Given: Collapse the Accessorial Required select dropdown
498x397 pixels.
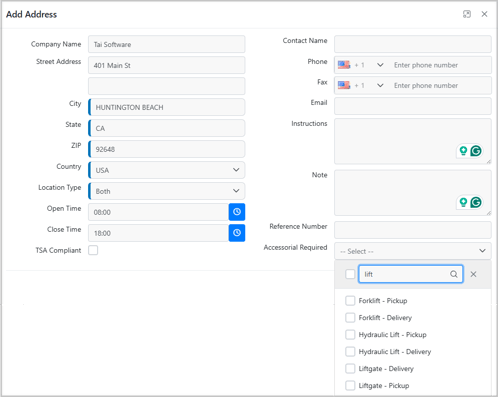Looking at the screenshot, I should [x=413, y=251].
